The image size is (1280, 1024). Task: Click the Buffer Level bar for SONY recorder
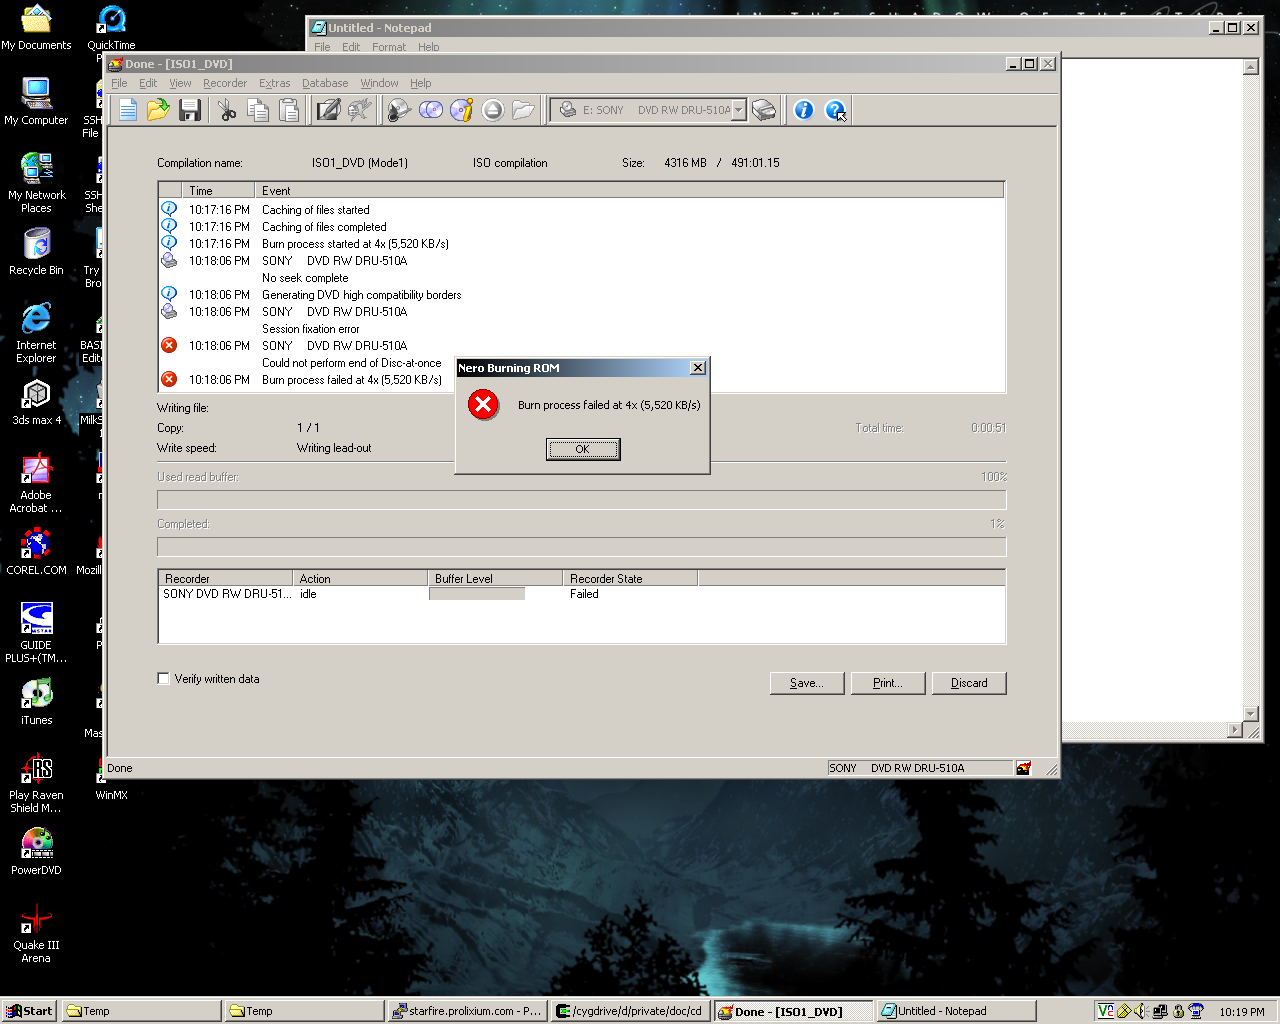click(477, 594)
